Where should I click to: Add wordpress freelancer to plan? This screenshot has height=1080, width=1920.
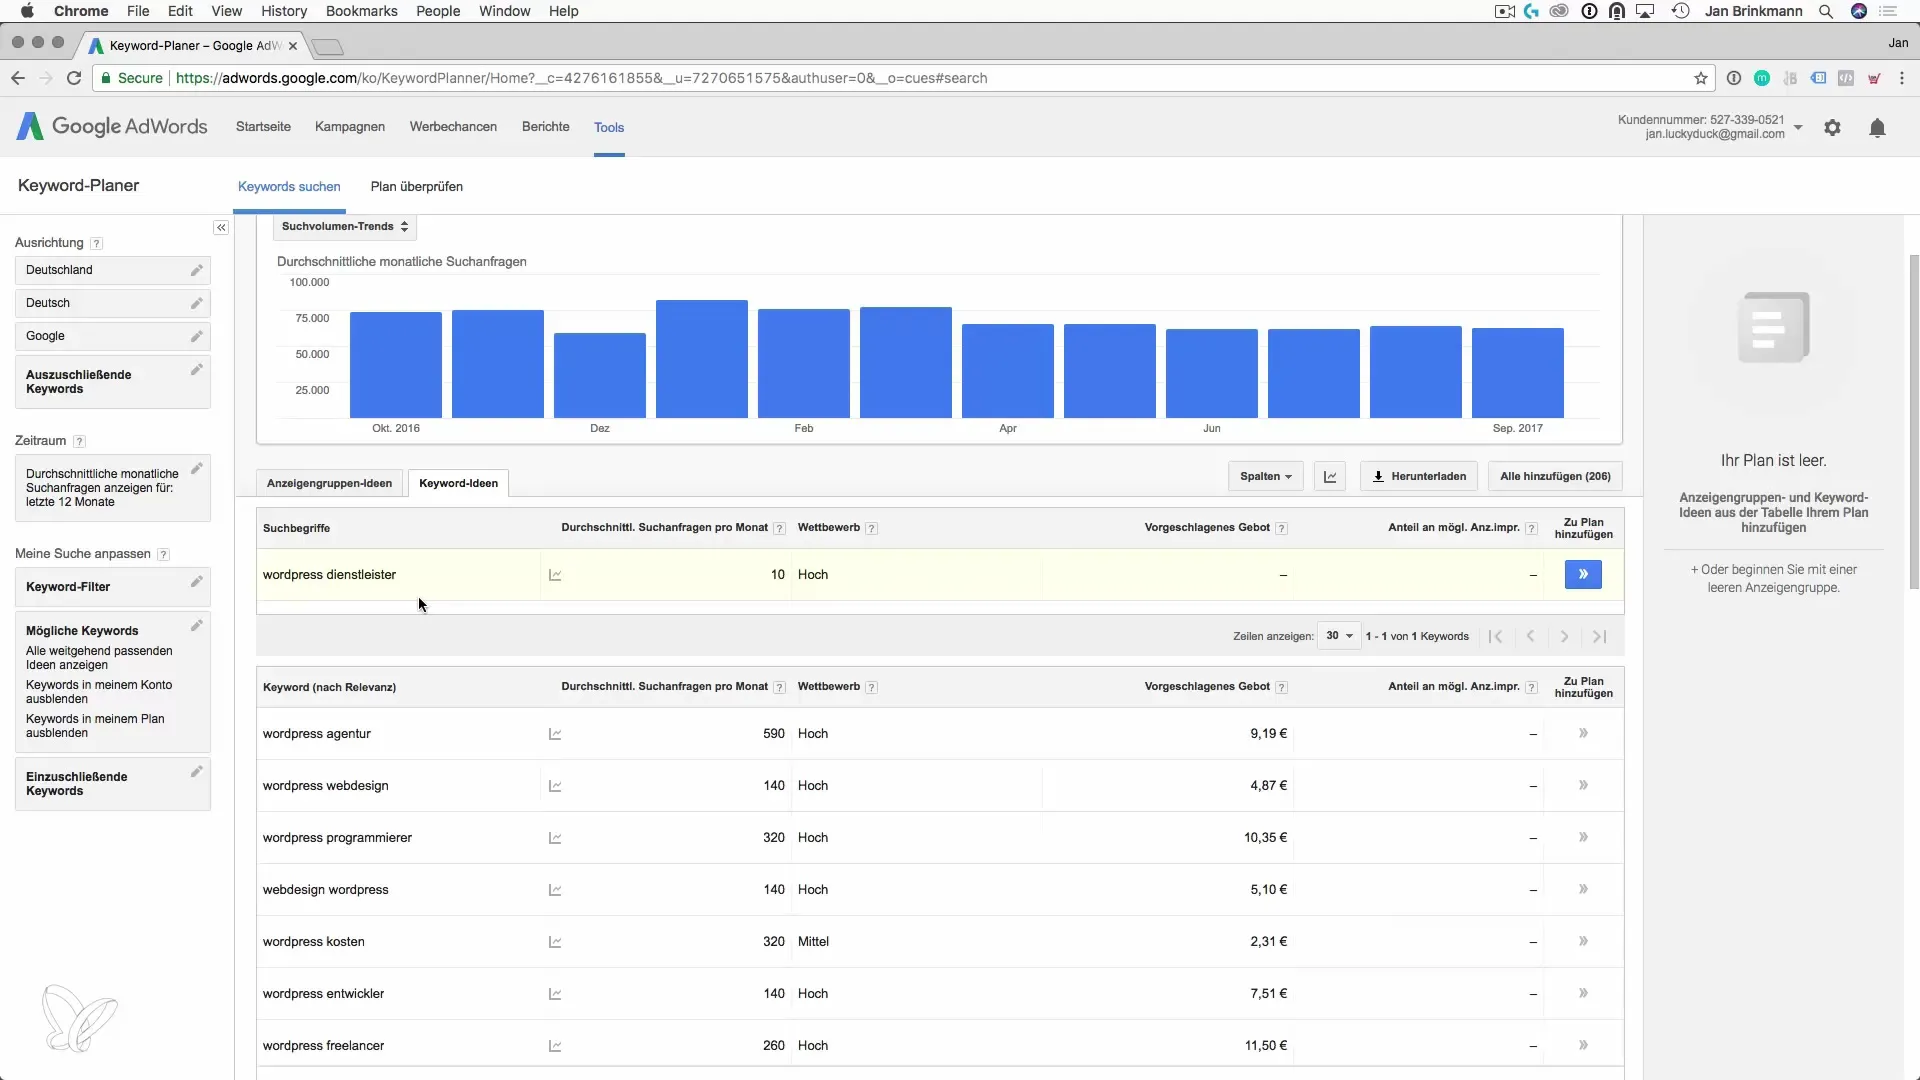tap(1583, 1045)
